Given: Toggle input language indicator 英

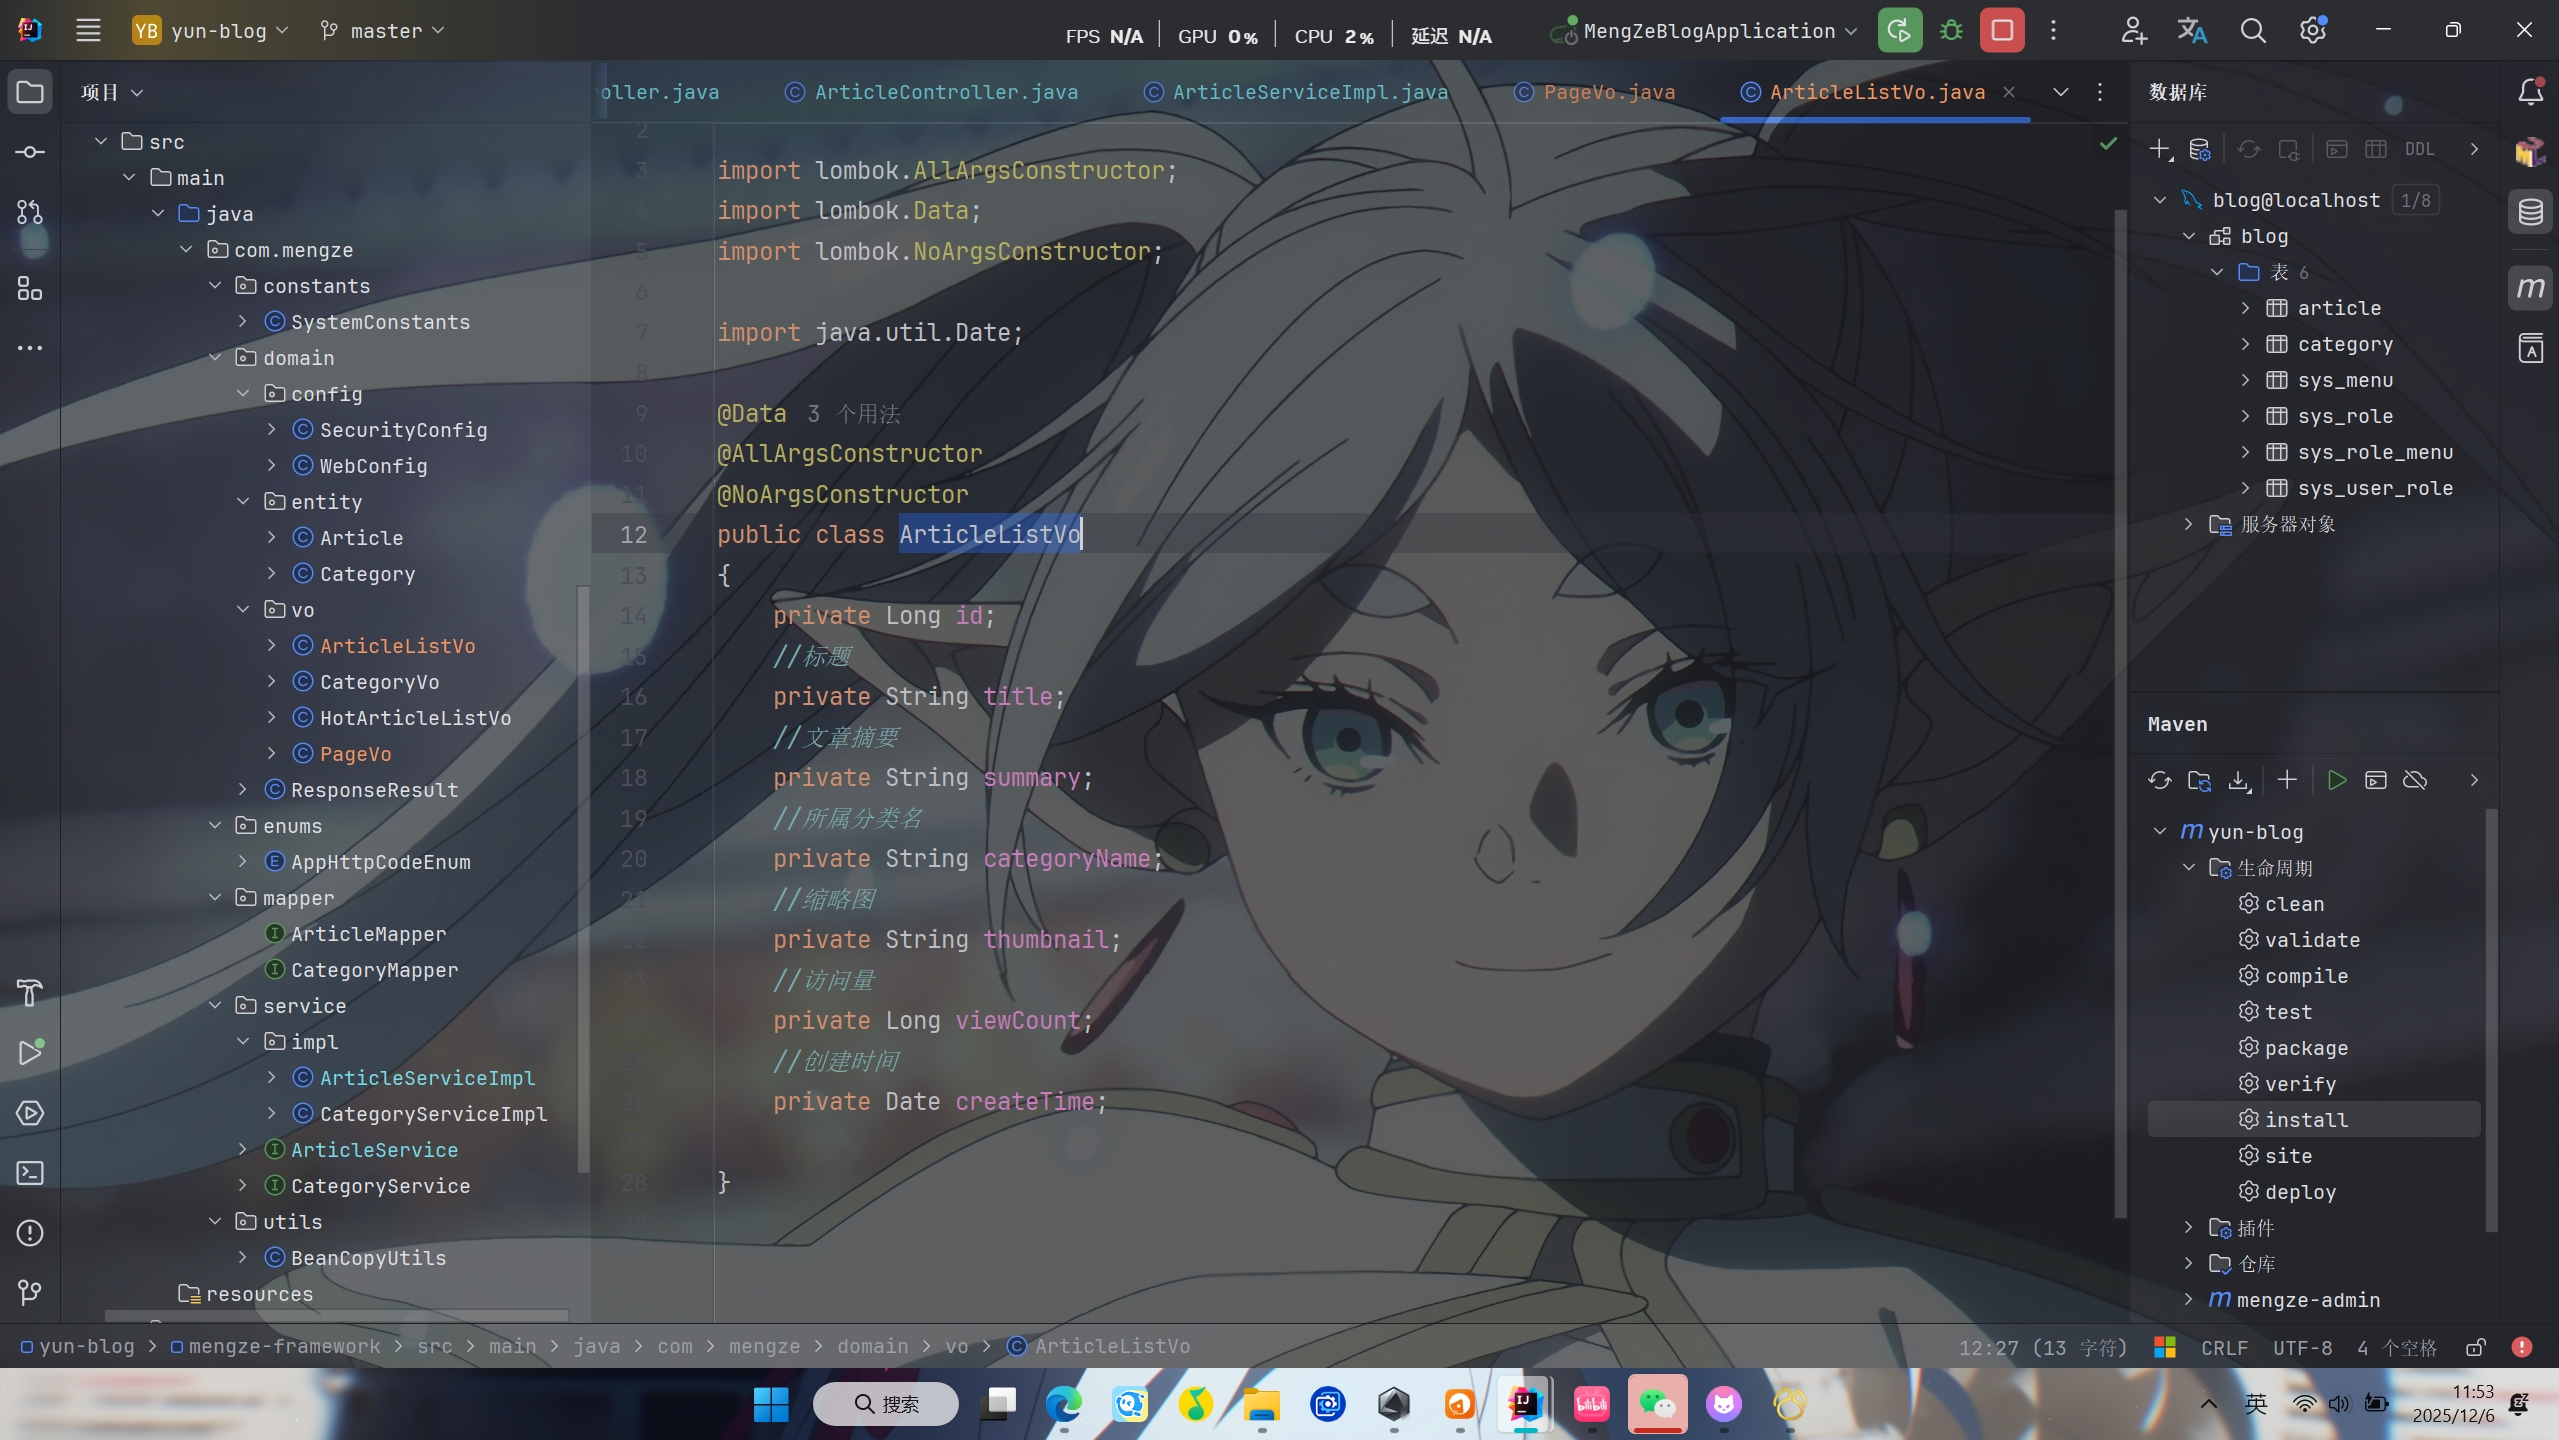Looking at the screenshot, I should 2255,1404.
